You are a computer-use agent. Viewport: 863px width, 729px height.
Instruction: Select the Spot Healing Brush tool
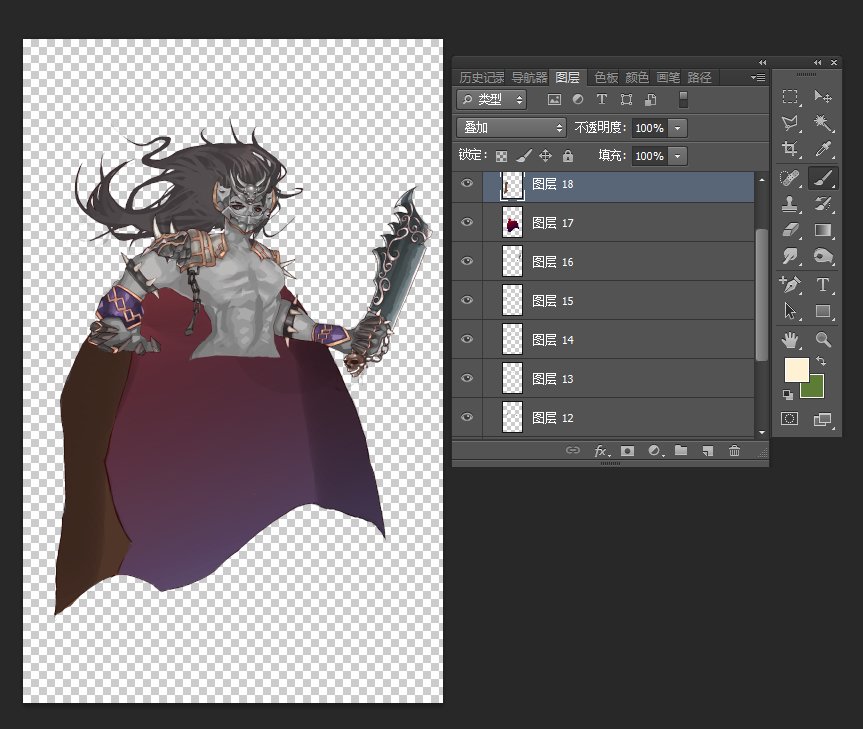[790, 178]
